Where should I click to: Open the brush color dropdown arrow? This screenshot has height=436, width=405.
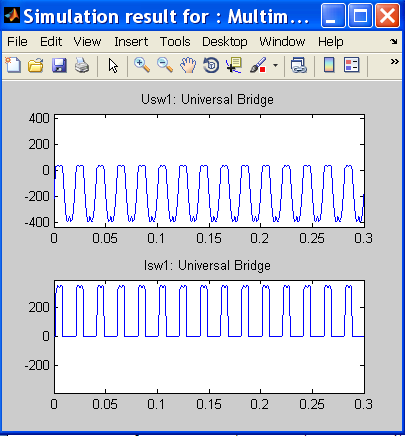point(275,65)
